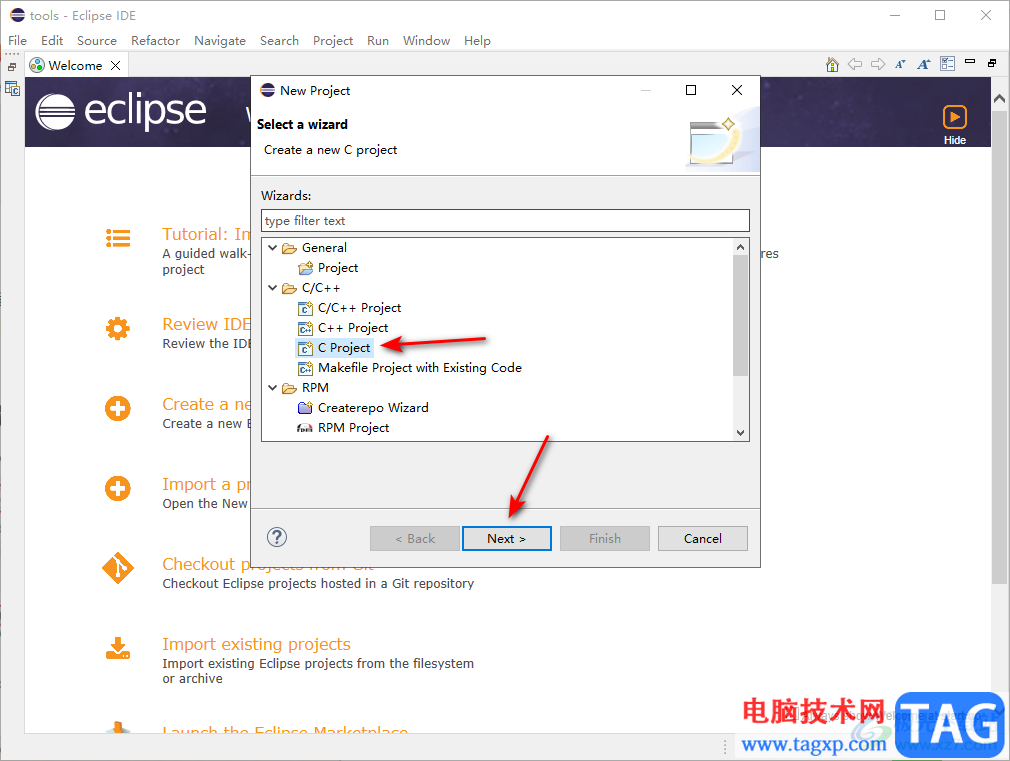1010x761 pixels.
Task: Click the customize page icon in Welcome toolbar
Action: [947, 63]
